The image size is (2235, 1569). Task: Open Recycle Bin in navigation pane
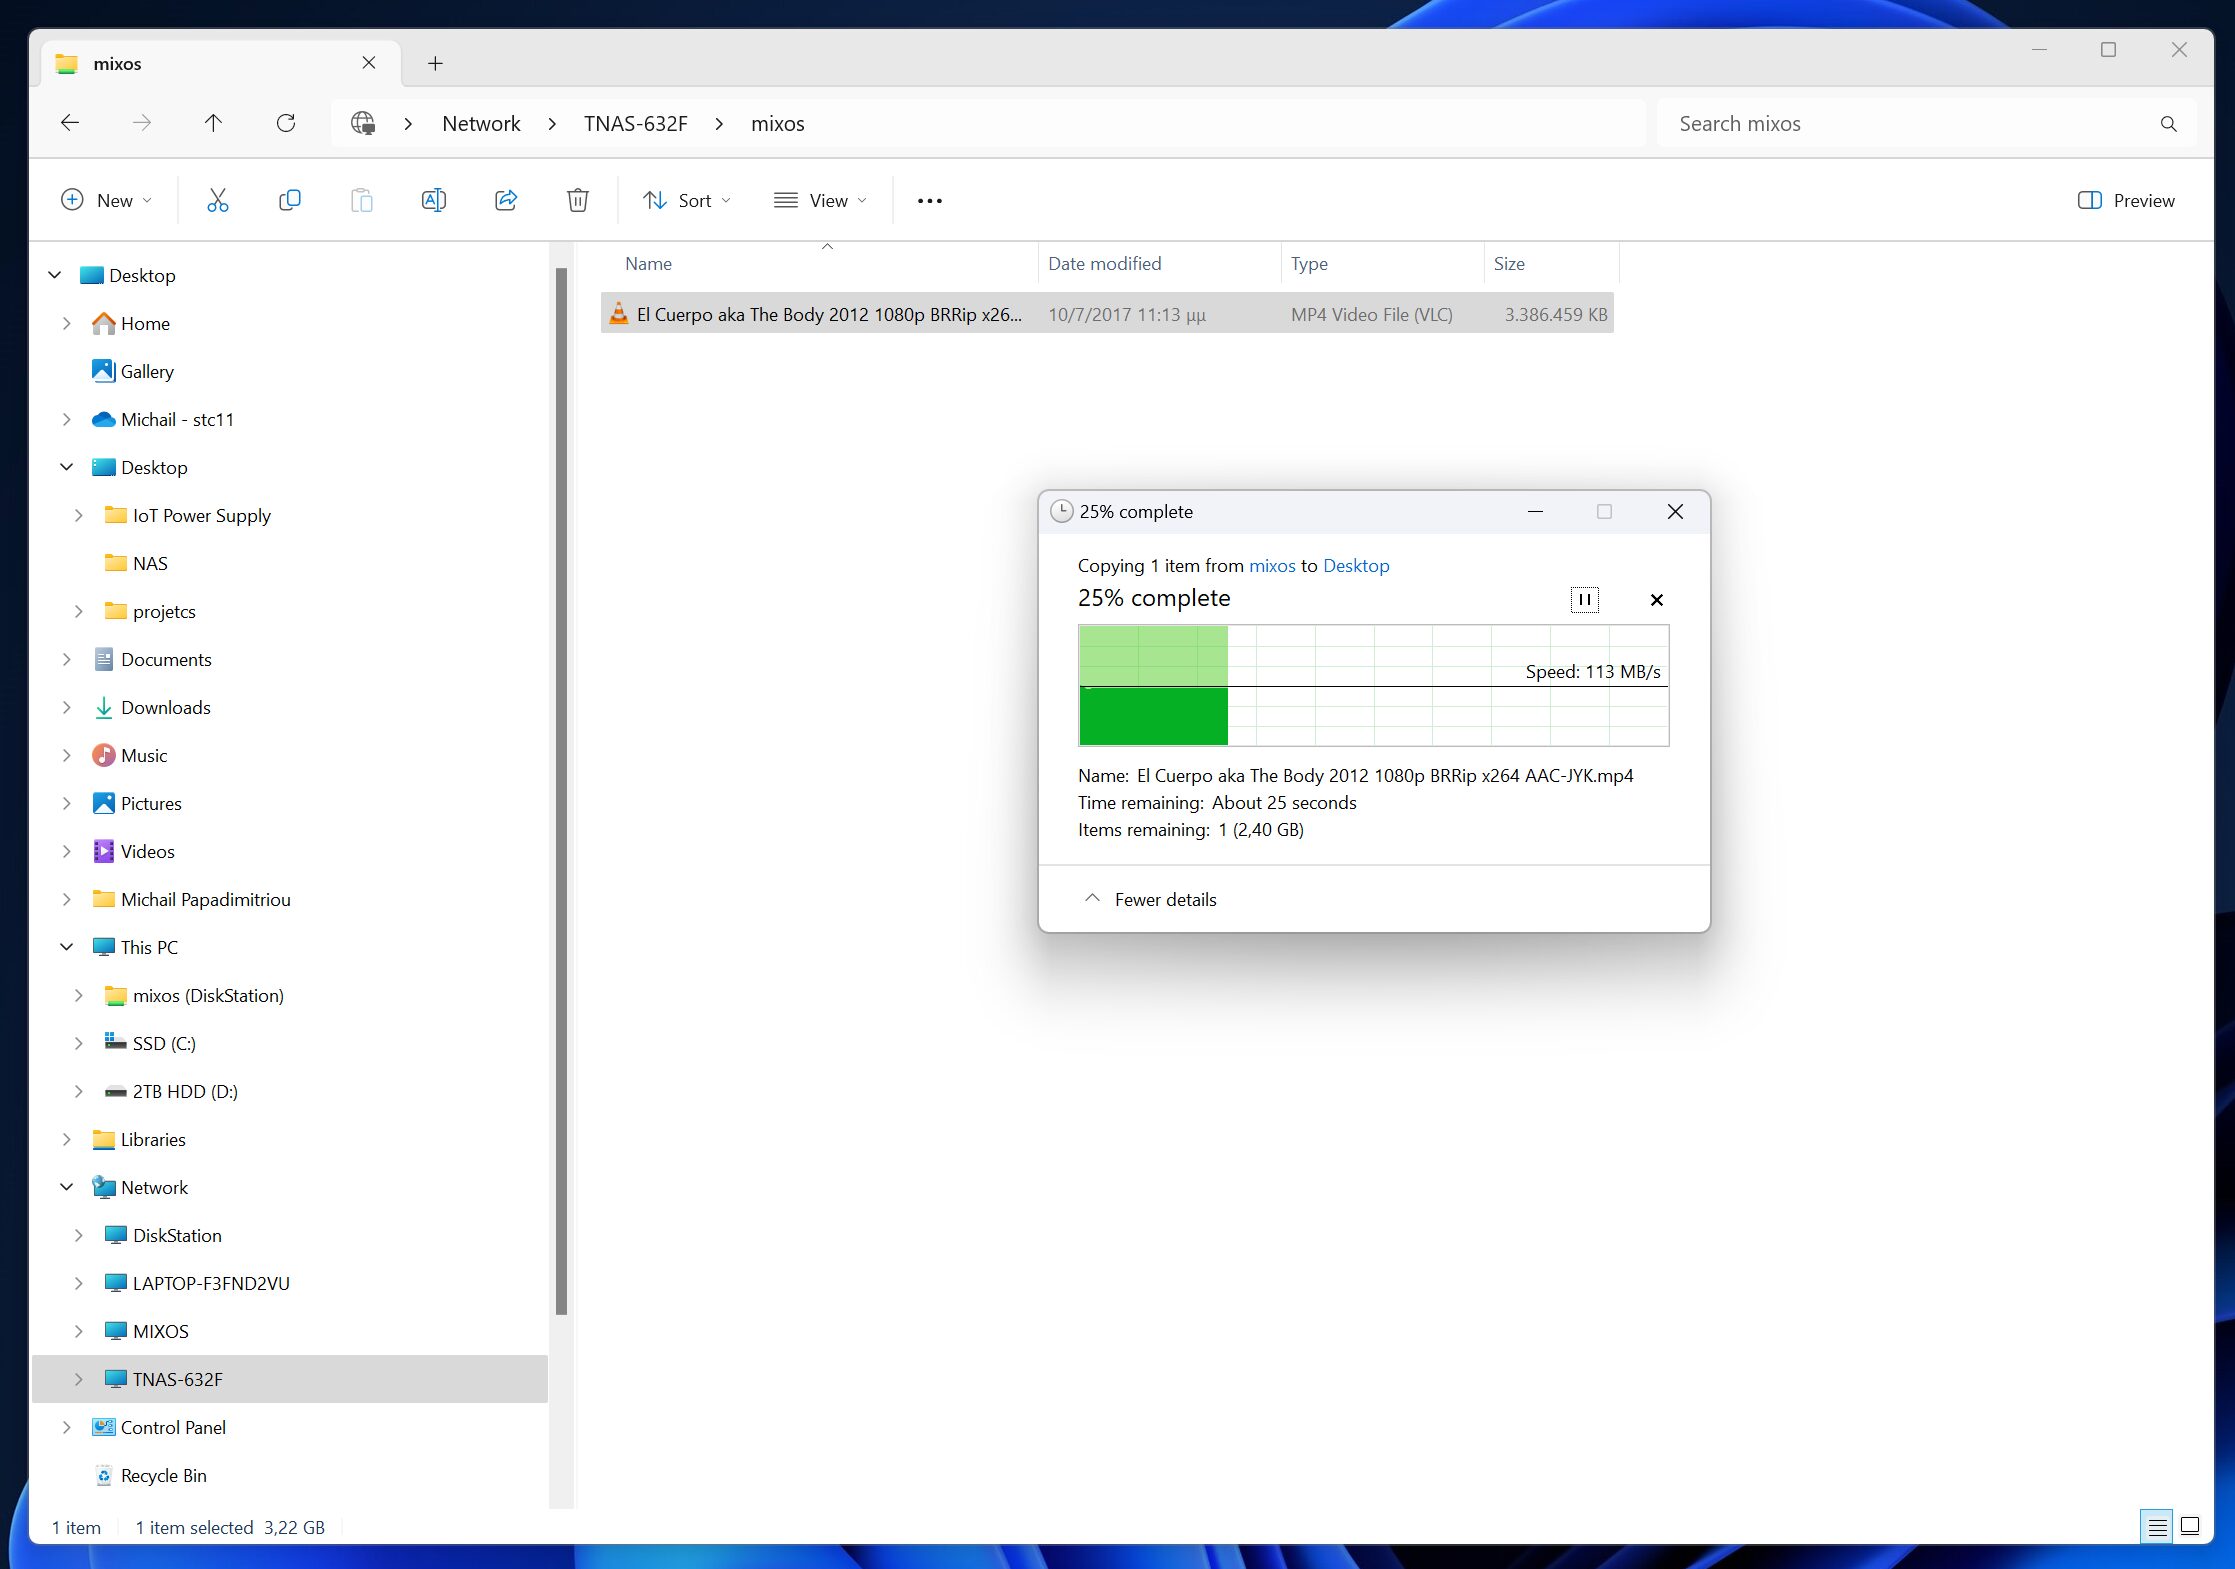150,1475
